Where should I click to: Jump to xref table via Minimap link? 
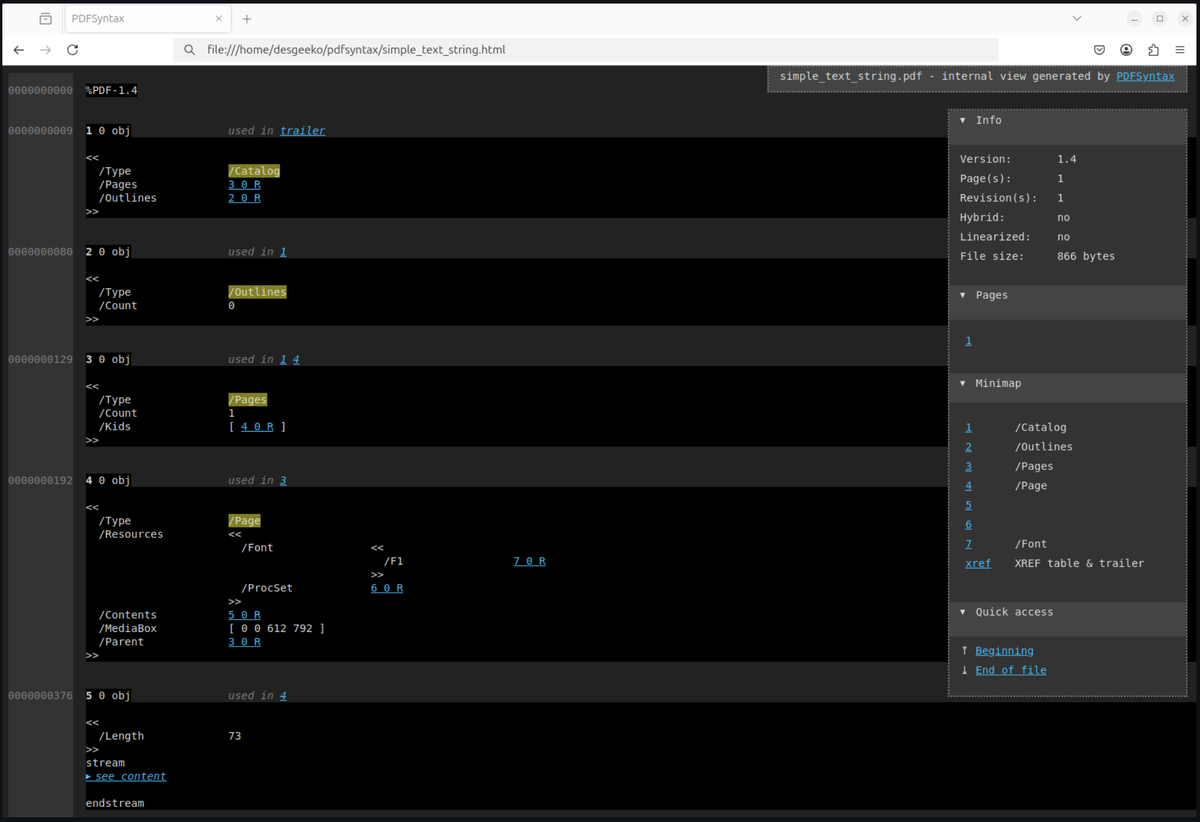[978, 563]
